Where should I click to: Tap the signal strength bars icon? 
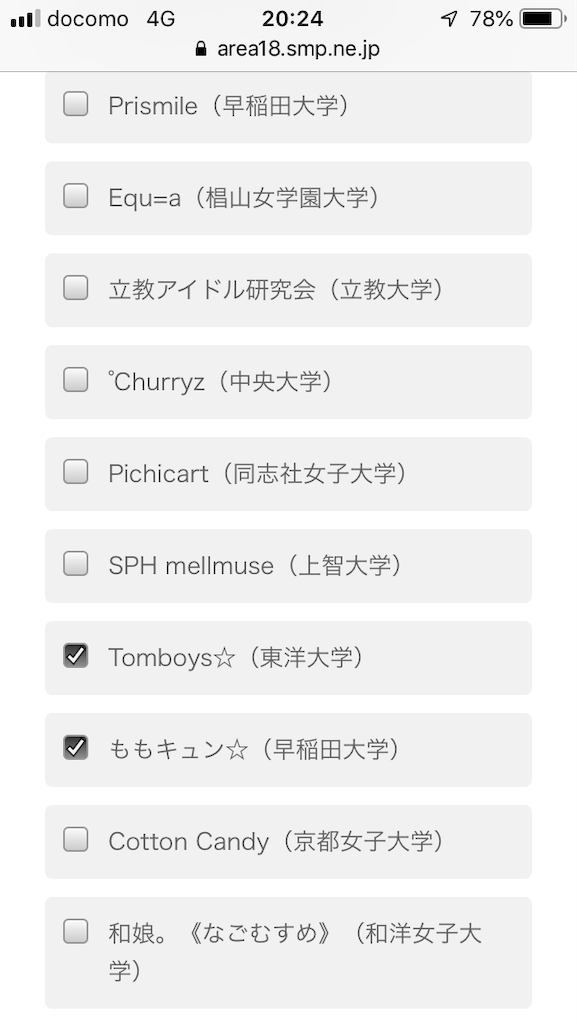25,19
